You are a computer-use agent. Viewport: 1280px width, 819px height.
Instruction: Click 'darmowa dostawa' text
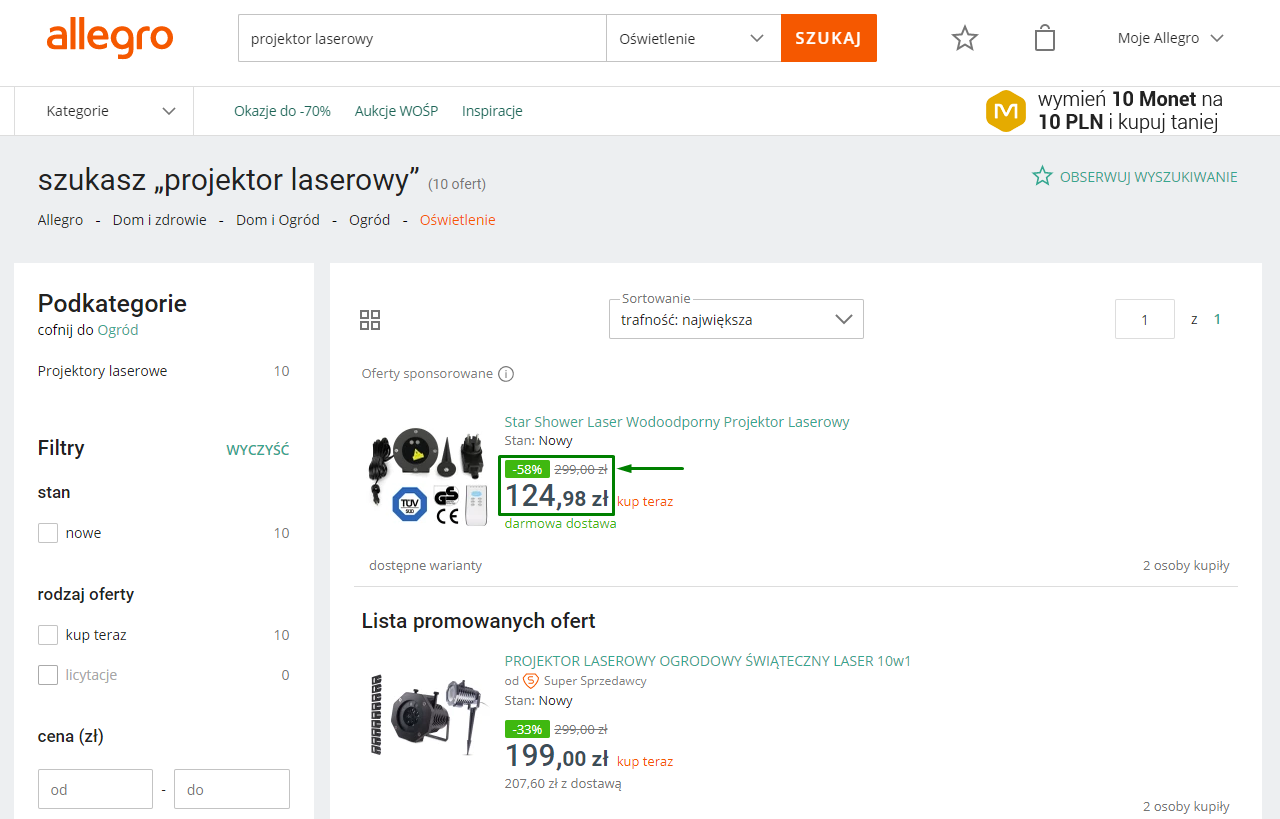click(x=561, y=523)
